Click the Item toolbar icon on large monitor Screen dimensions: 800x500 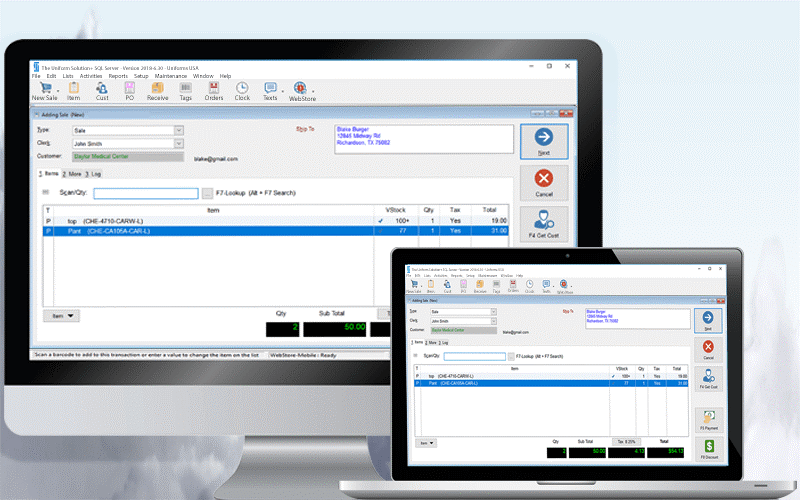tap(73, 92)
